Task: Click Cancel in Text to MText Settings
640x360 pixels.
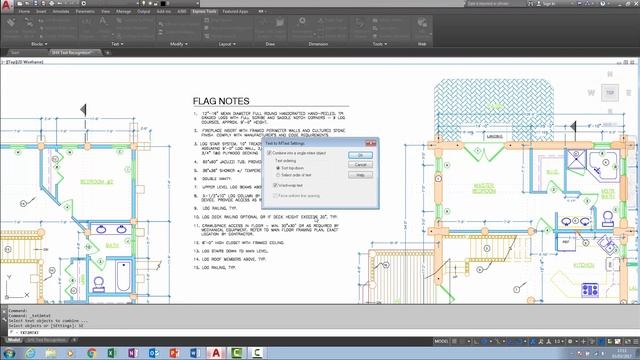Action: pyautogui.click(x=360, y=165)
